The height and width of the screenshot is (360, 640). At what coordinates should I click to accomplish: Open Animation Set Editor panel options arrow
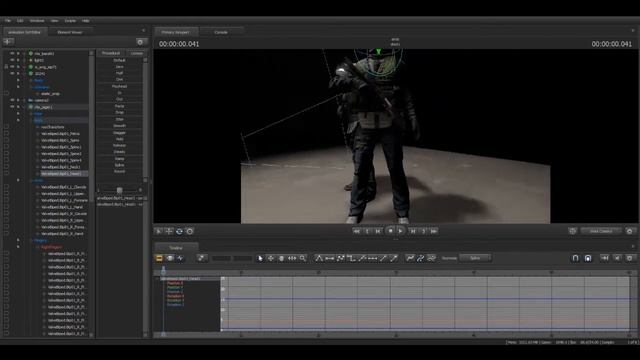(x=143, y=31)
